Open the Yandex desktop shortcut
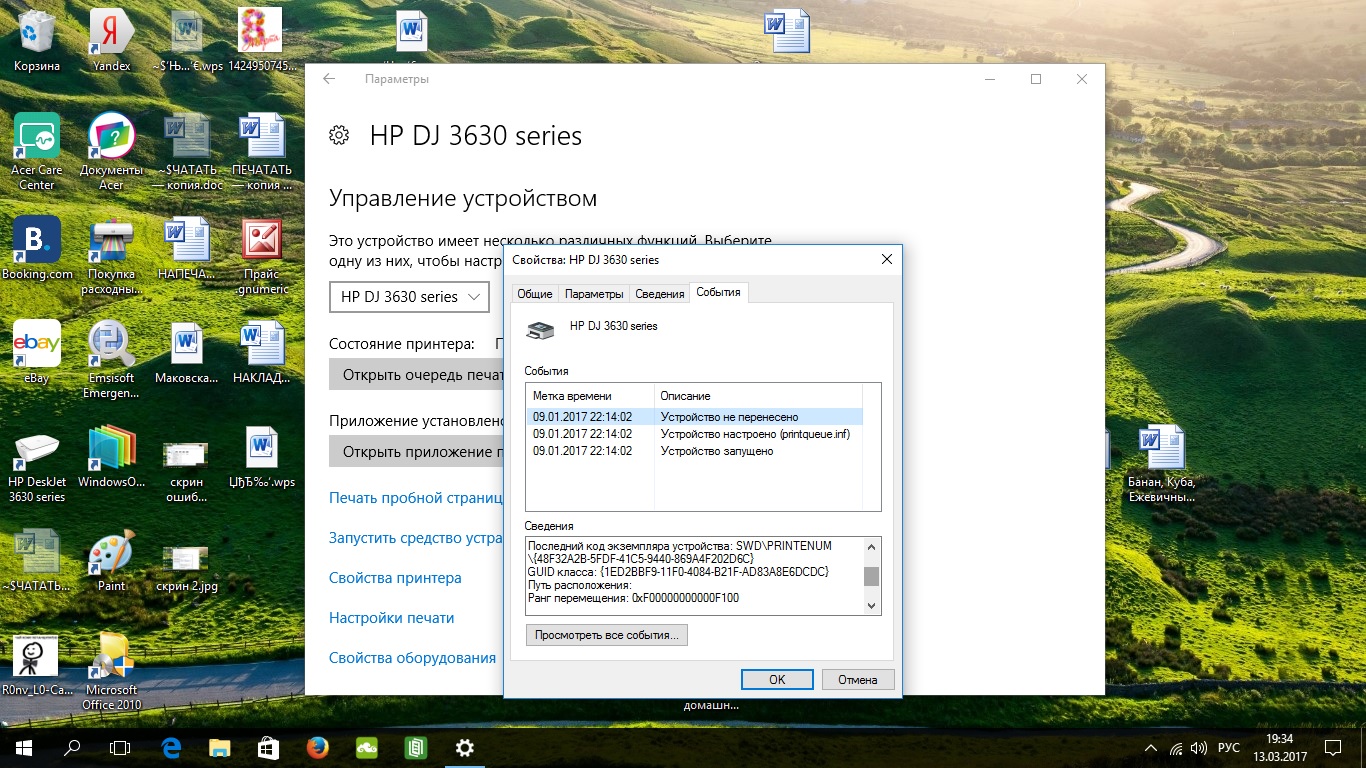 (x=111, y=41)
